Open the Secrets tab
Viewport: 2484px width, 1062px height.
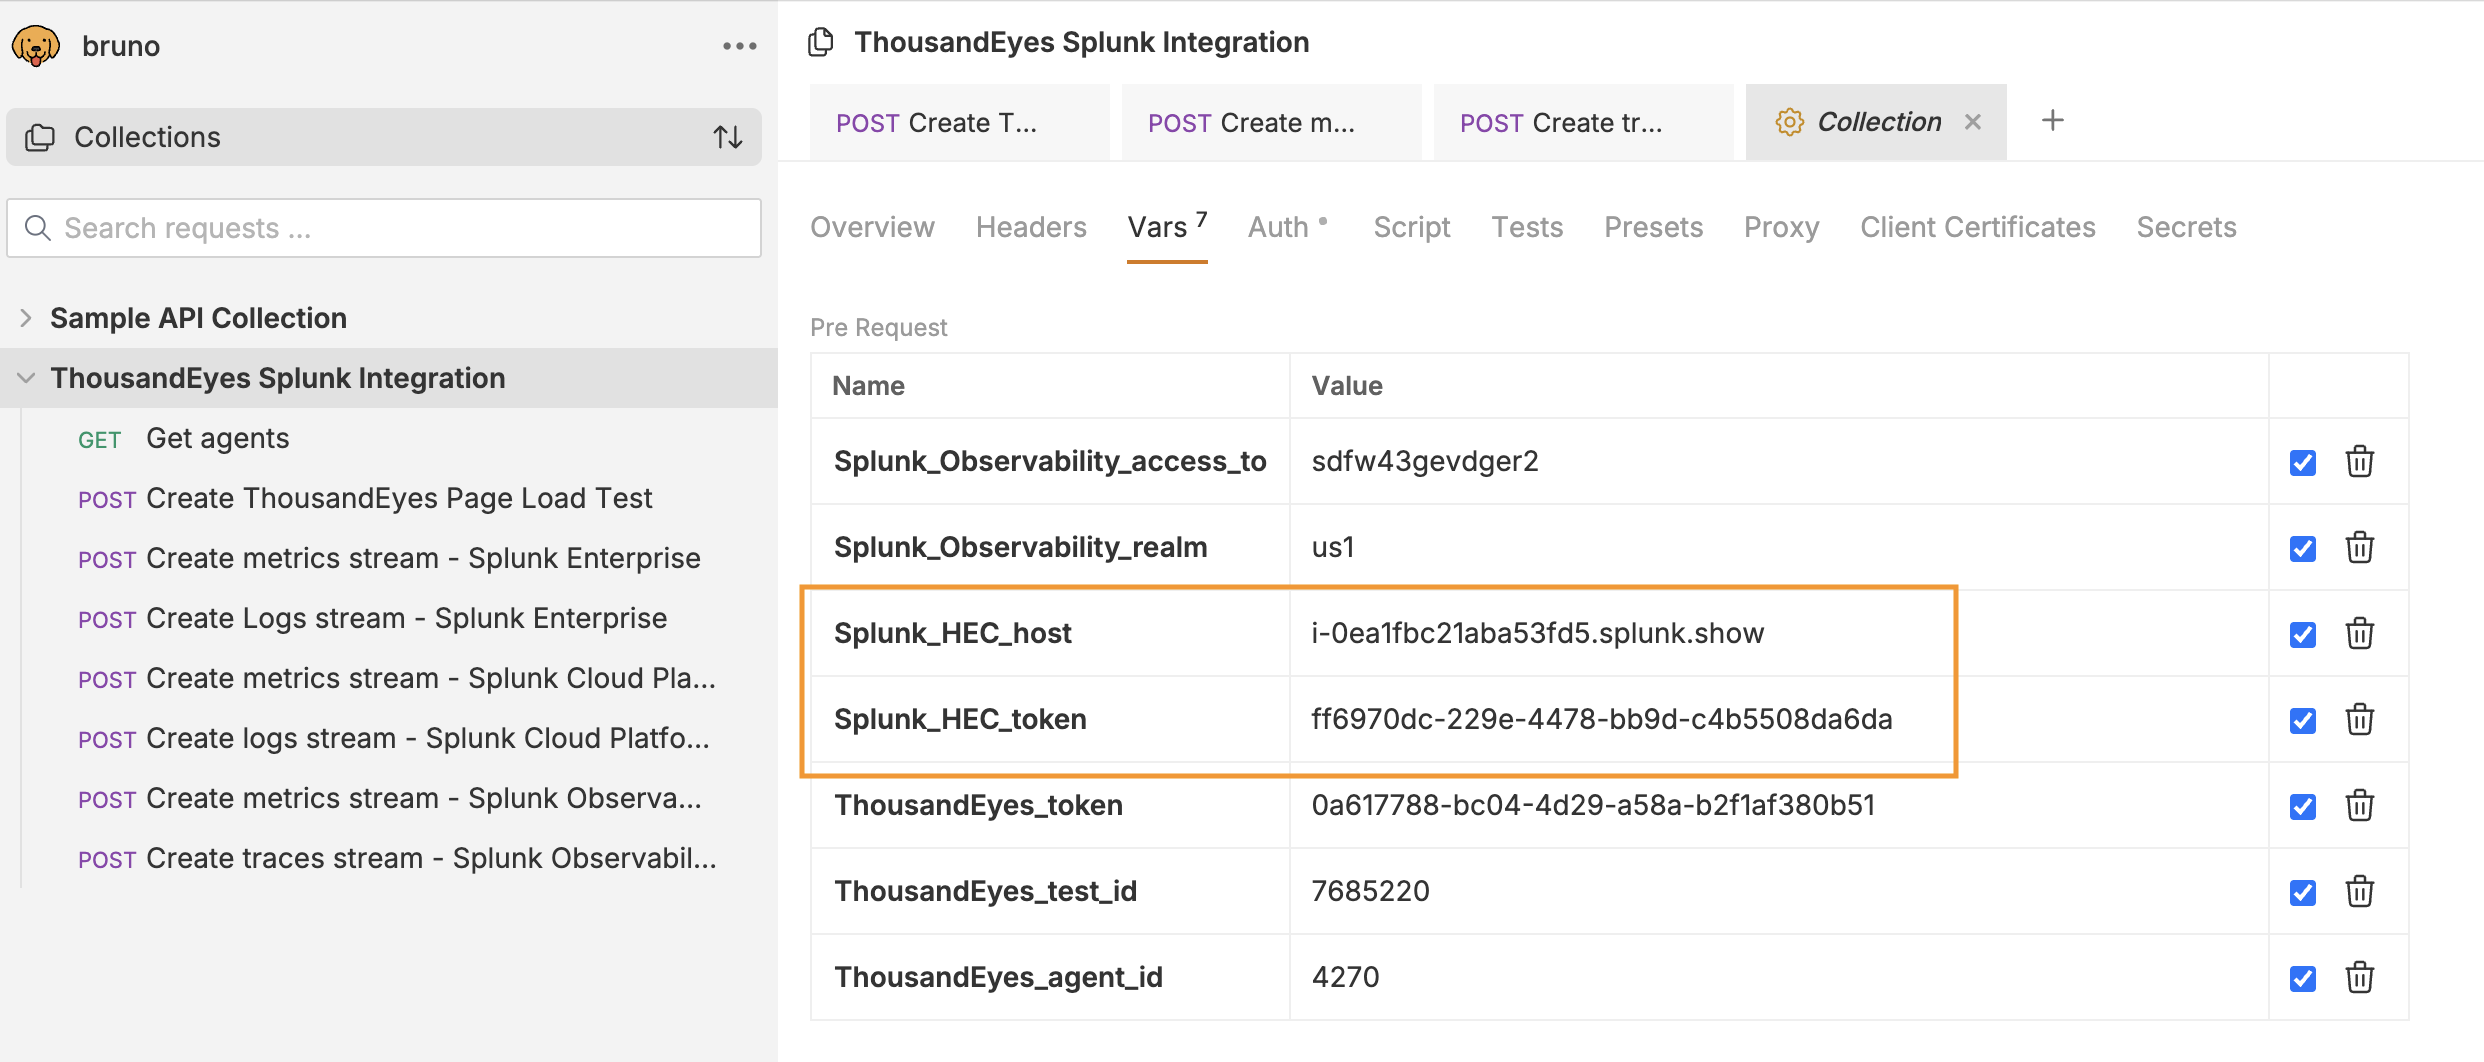tap(2185, 227)
